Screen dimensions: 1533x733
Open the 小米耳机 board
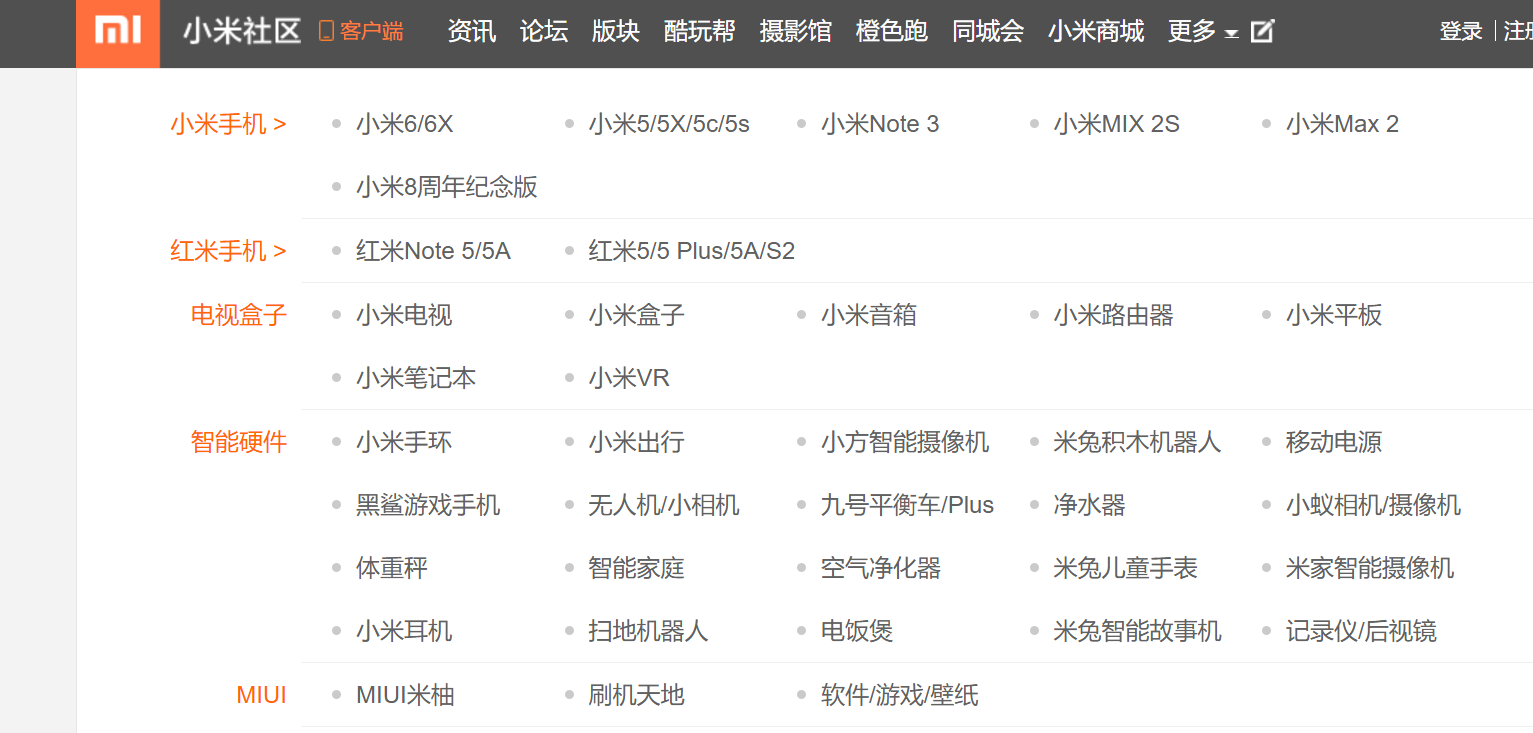coord(404,632)
